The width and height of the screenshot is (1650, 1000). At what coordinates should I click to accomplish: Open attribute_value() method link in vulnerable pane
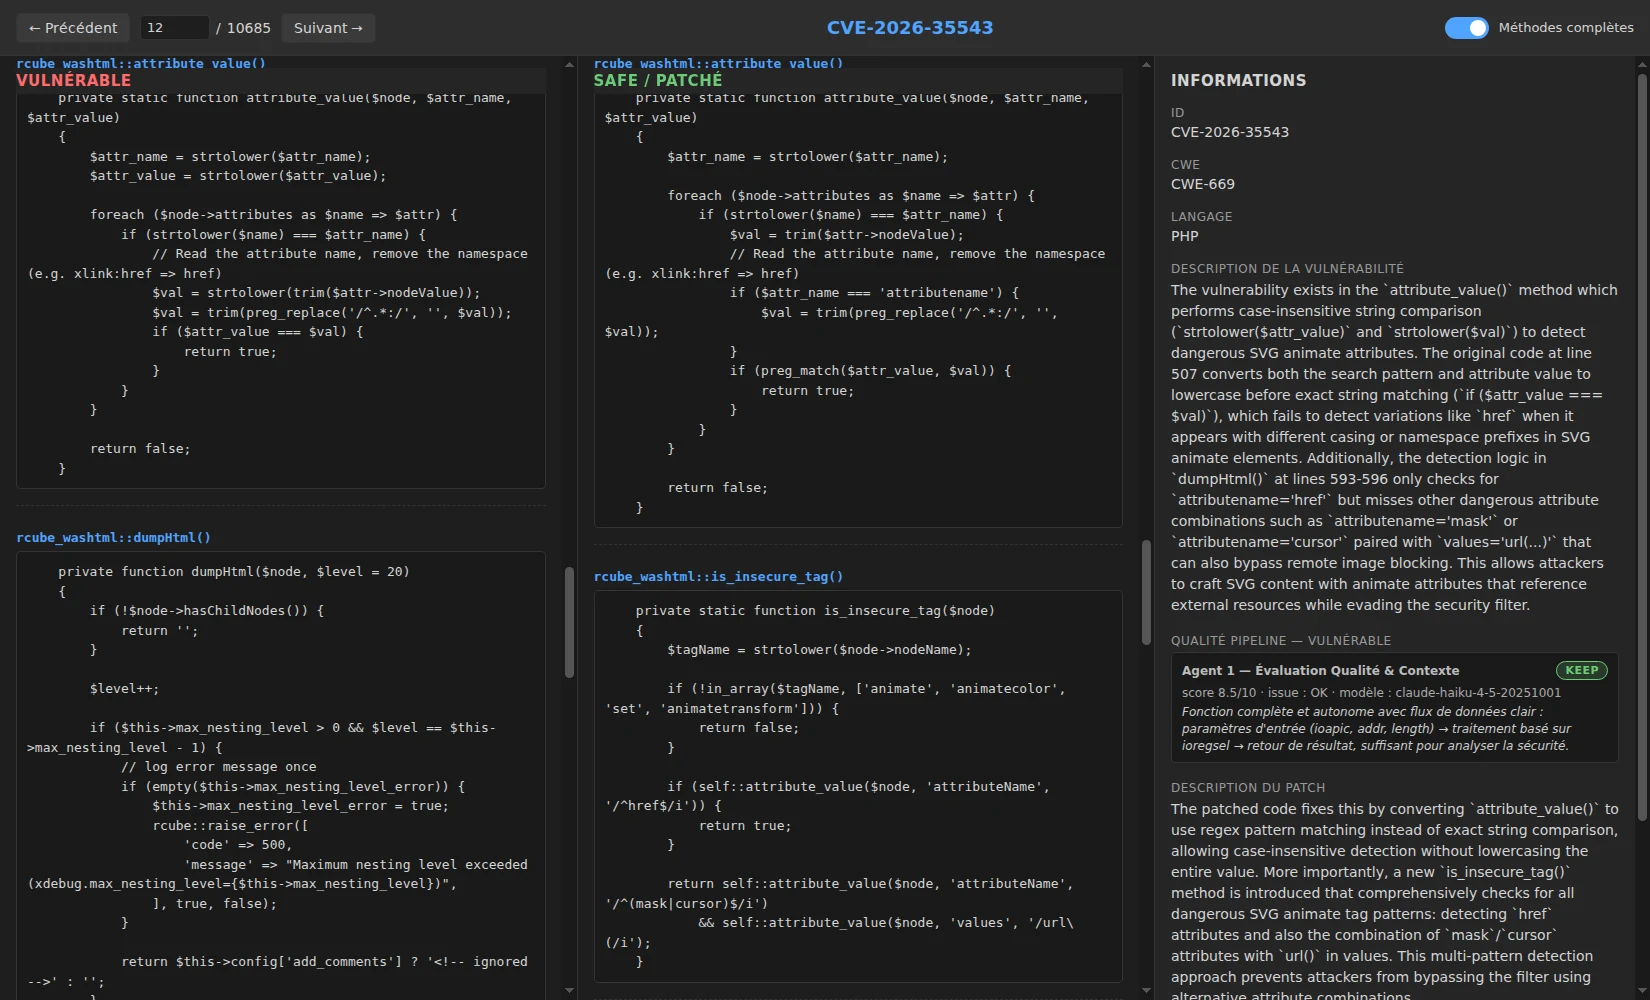(141, 64)
